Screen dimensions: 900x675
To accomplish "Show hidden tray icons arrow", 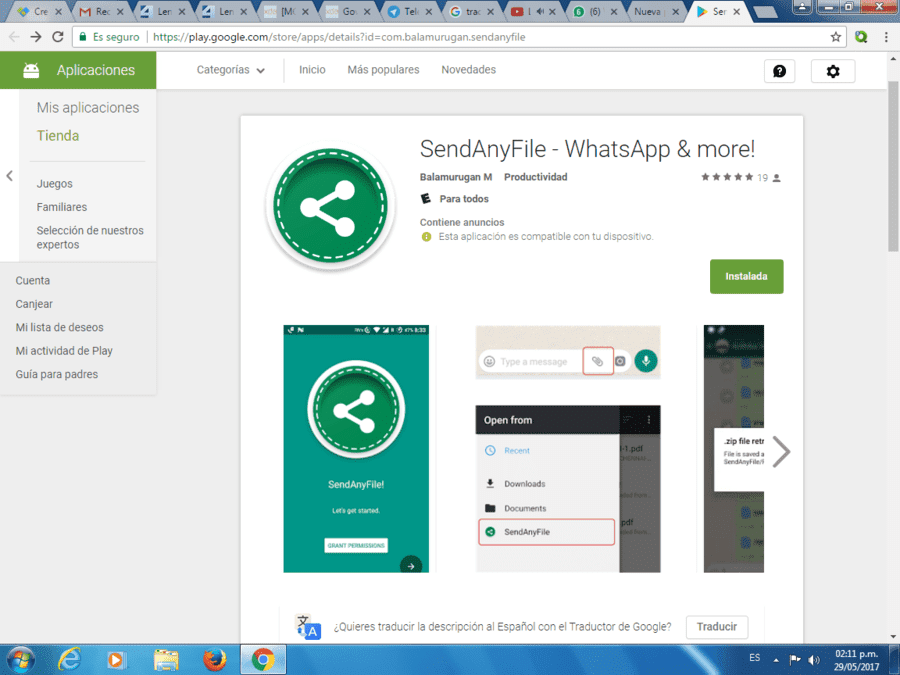I will 776,660.
